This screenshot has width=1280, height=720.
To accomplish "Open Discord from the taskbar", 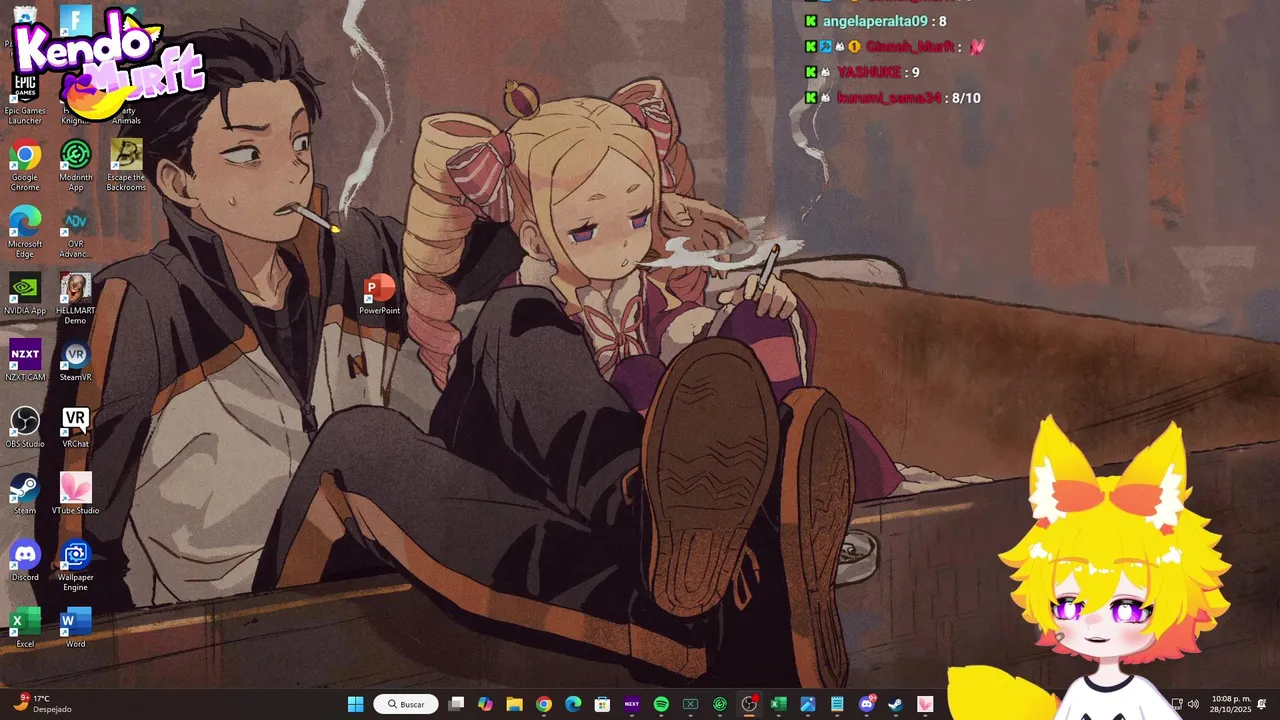I will tap(866, 704).
